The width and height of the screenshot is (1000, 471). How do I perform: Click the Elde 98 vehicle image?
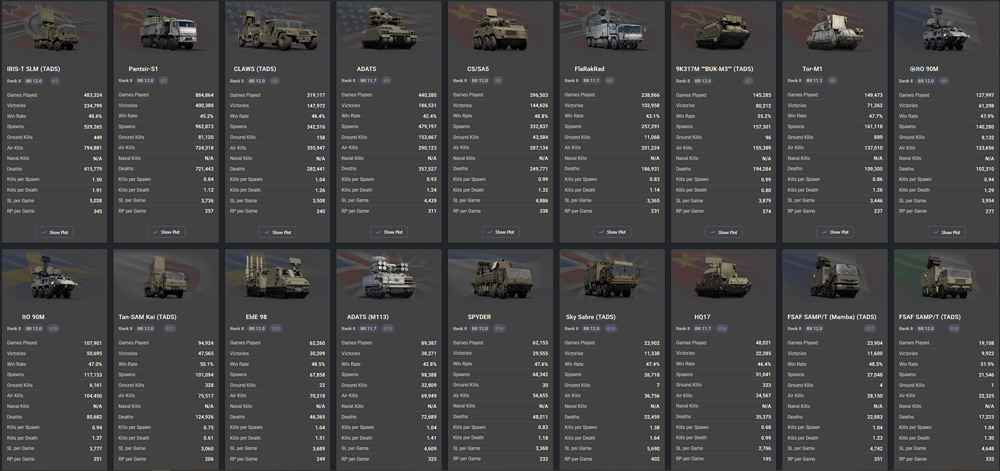click(x=278, y=281)
